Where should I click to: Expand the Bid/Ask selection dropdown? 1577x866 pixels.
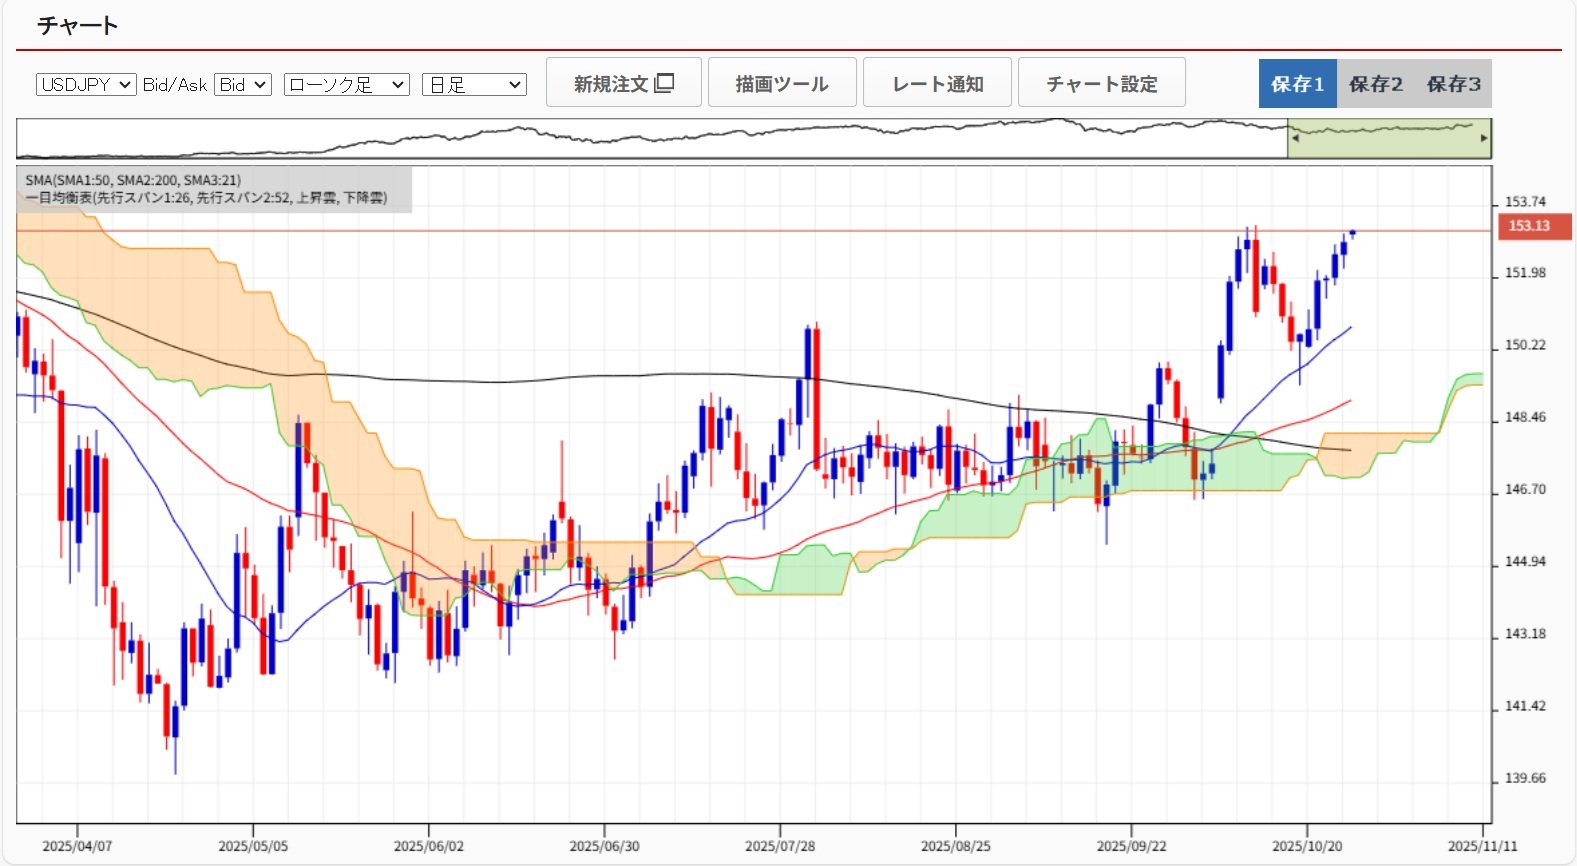point(243,85)
